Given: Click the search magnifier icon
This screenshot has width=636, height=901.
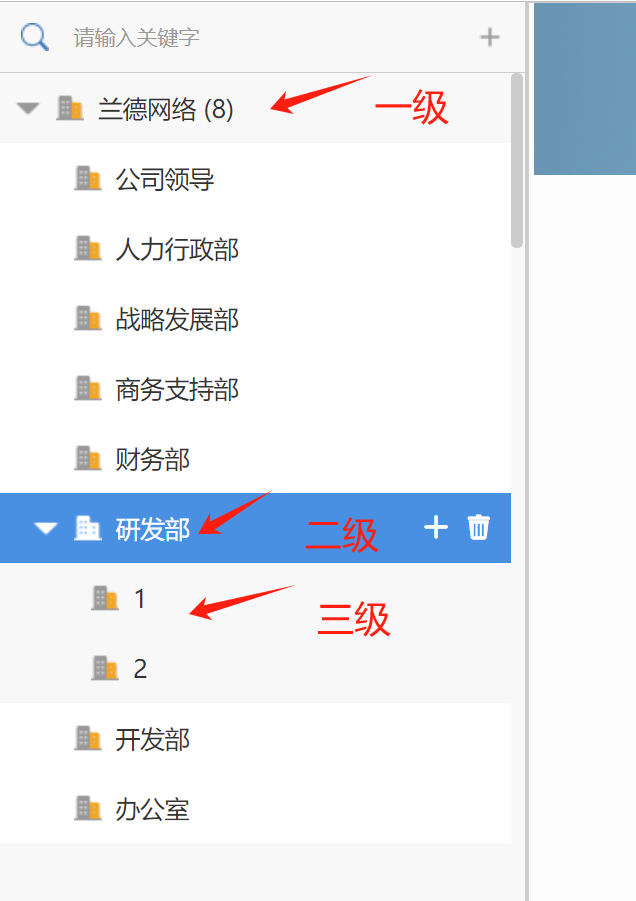Looking at the screenshot, I should (x=34, y=37).
